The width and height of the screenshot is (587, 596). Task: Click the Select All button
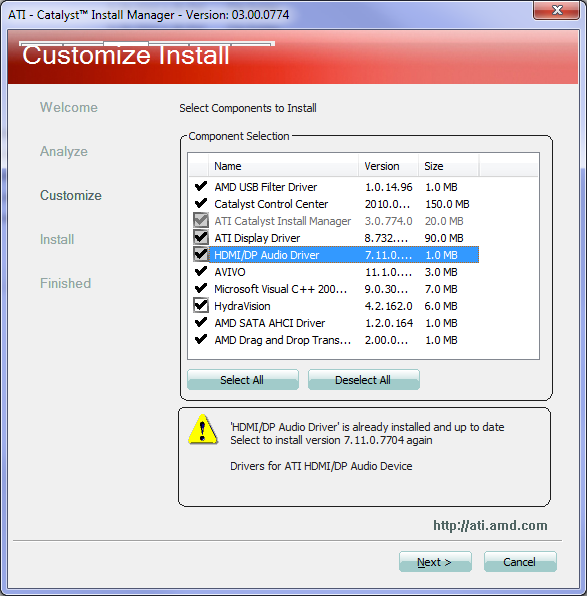pyautogui.click(x=243, y=380)
